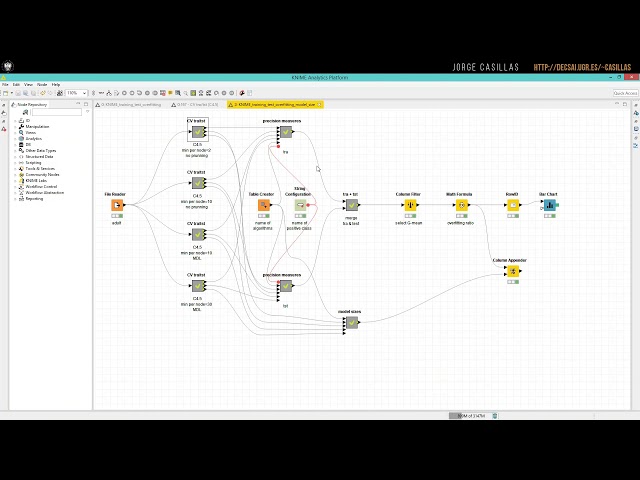Click the green grid settings toolbar icon
Viewport: 640px width, 480px height.
click(x=193, y=93)
